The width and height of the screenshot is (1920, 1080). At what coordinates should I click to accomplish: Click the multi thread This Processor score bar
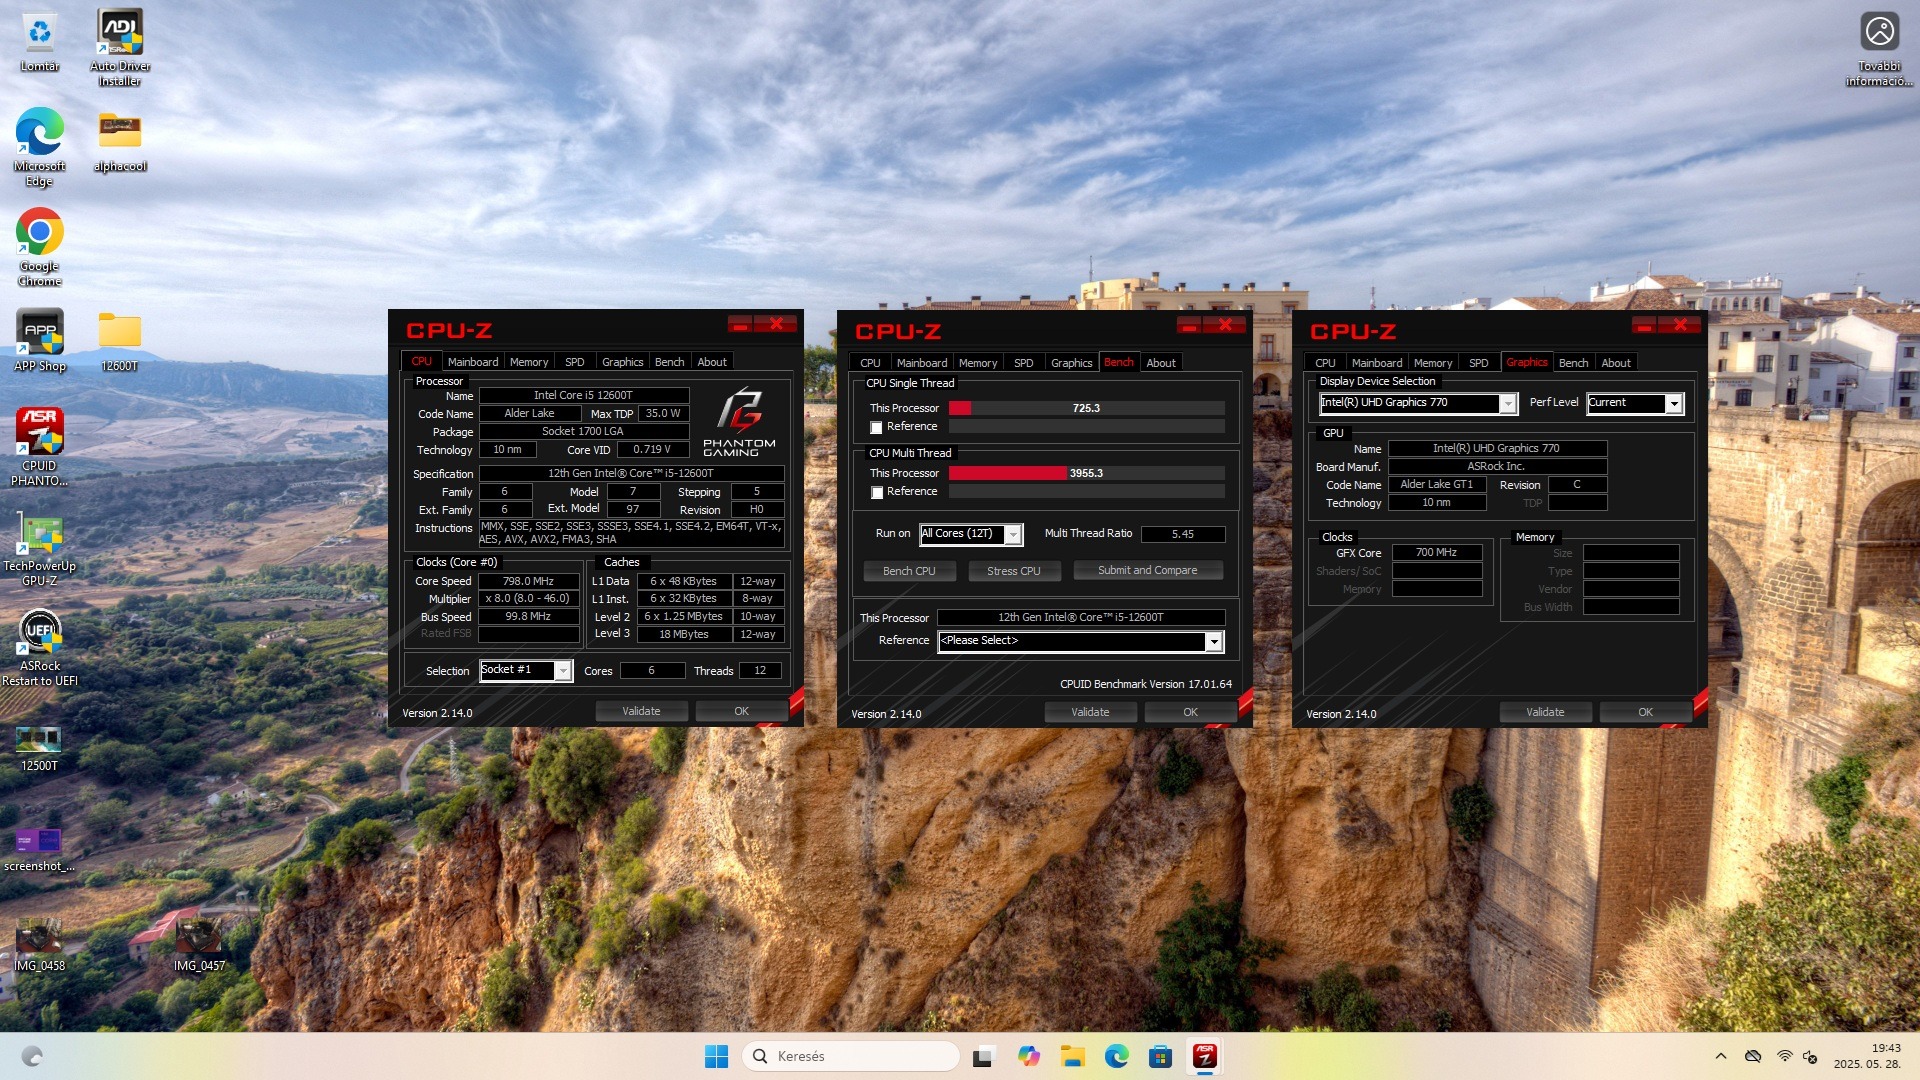pos(1086,473)
